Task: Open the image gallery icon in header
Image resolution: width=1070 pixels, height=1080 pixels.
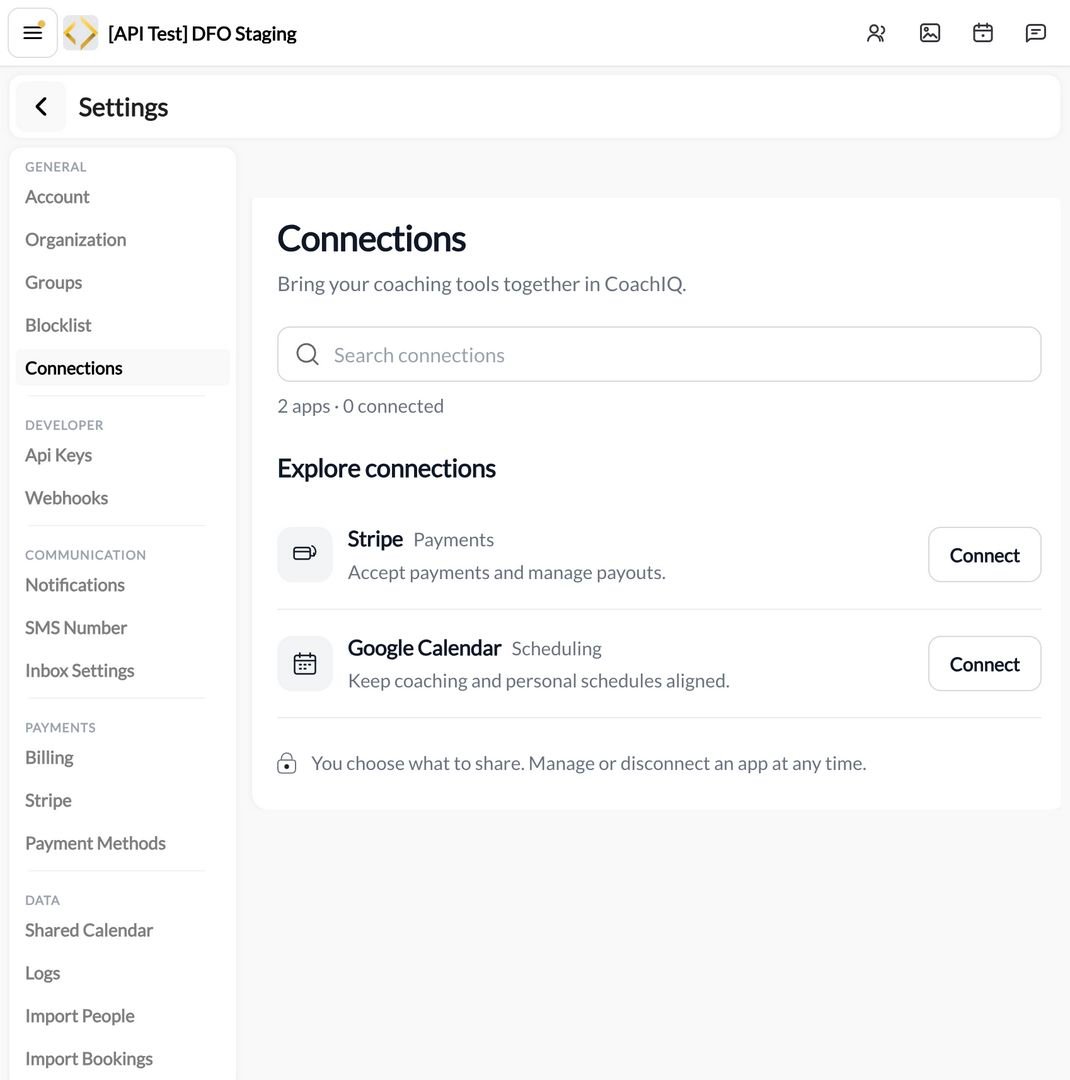Action: [929, 33]
